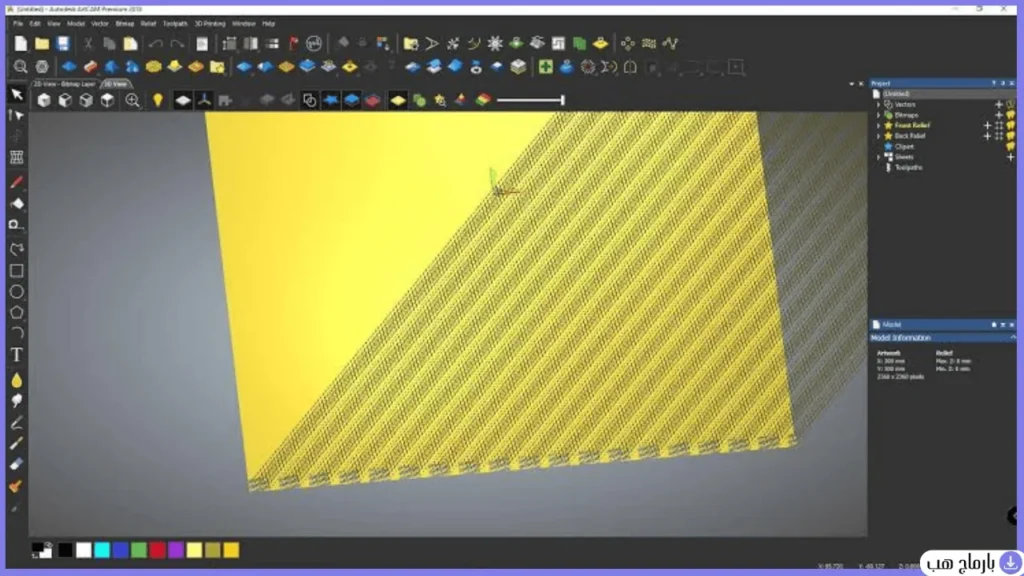
Task: Click the slider in the 3D view toolbar
Action: (x=530, y=100)
